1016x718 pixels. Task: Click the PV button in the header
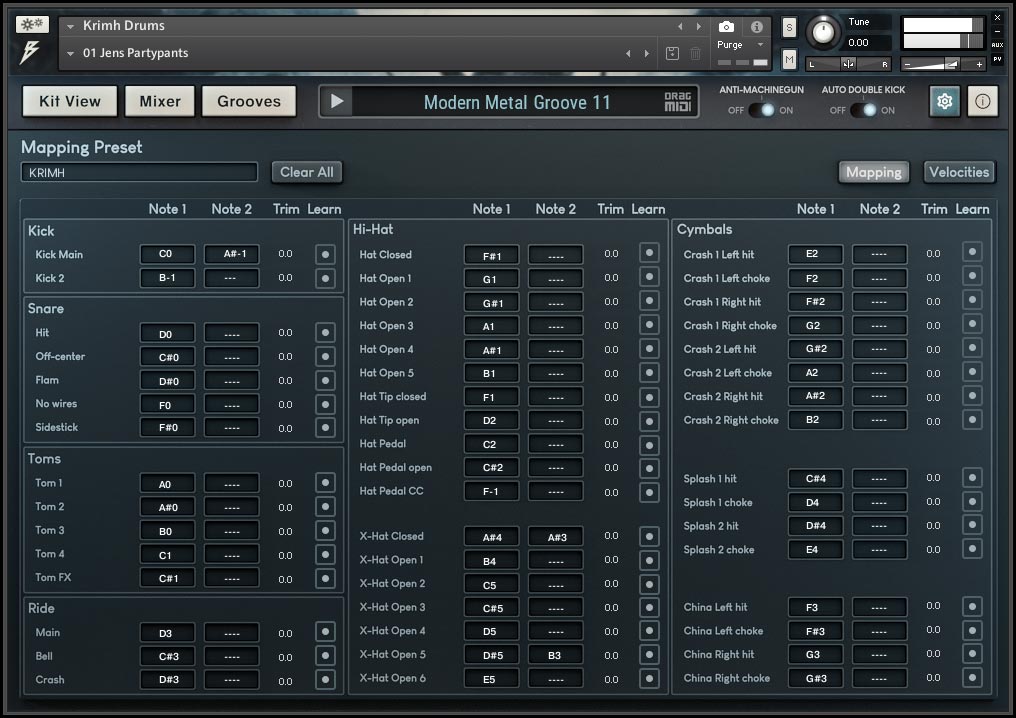[x=997, y=59]
